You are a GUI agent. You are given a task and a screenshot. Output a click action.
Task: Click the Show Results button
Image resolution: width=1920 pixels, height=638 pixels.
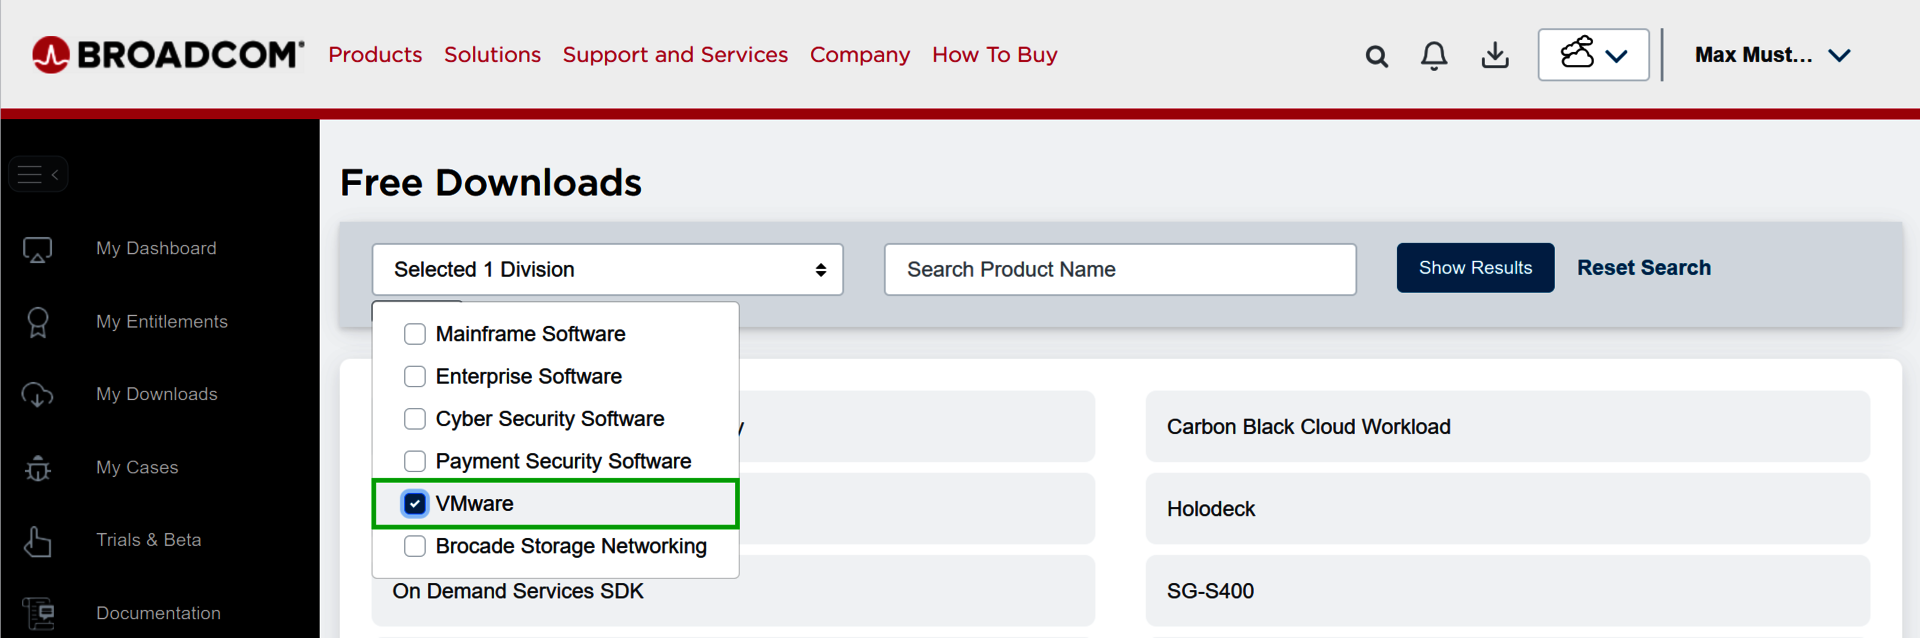[x=1475, y=268]
